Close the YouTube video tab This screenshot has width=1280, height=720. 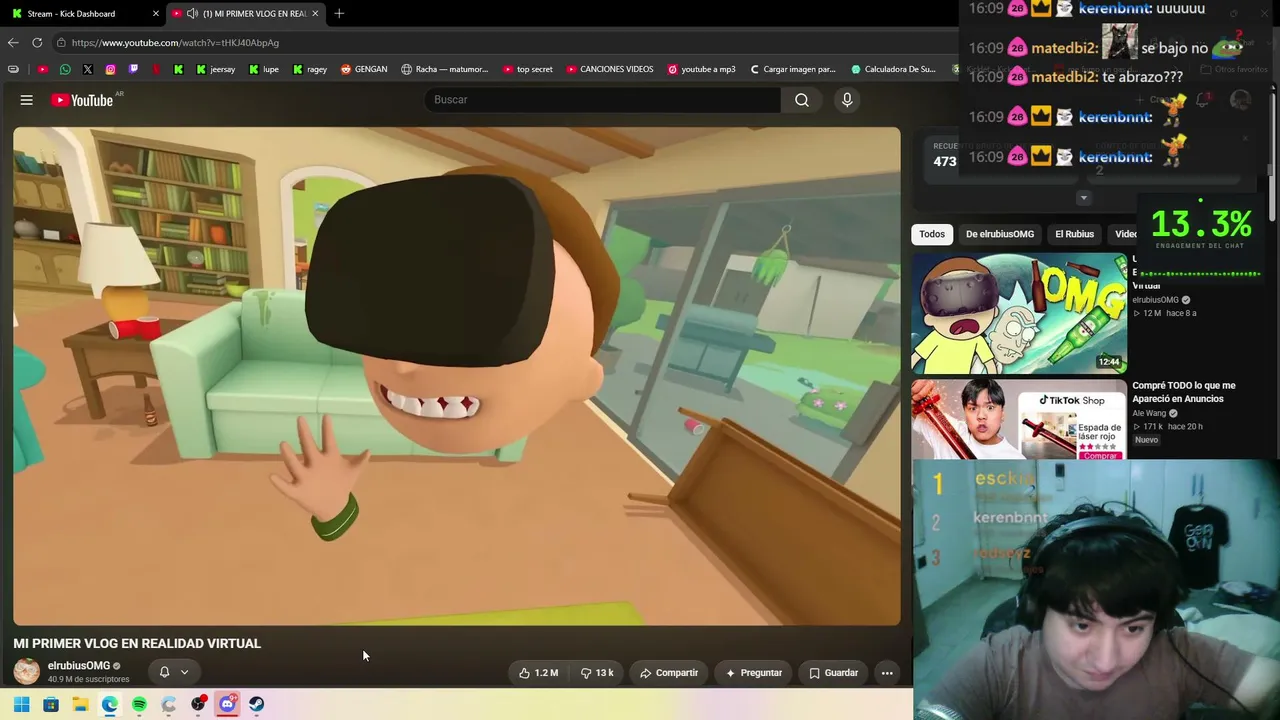pos(315,14)
